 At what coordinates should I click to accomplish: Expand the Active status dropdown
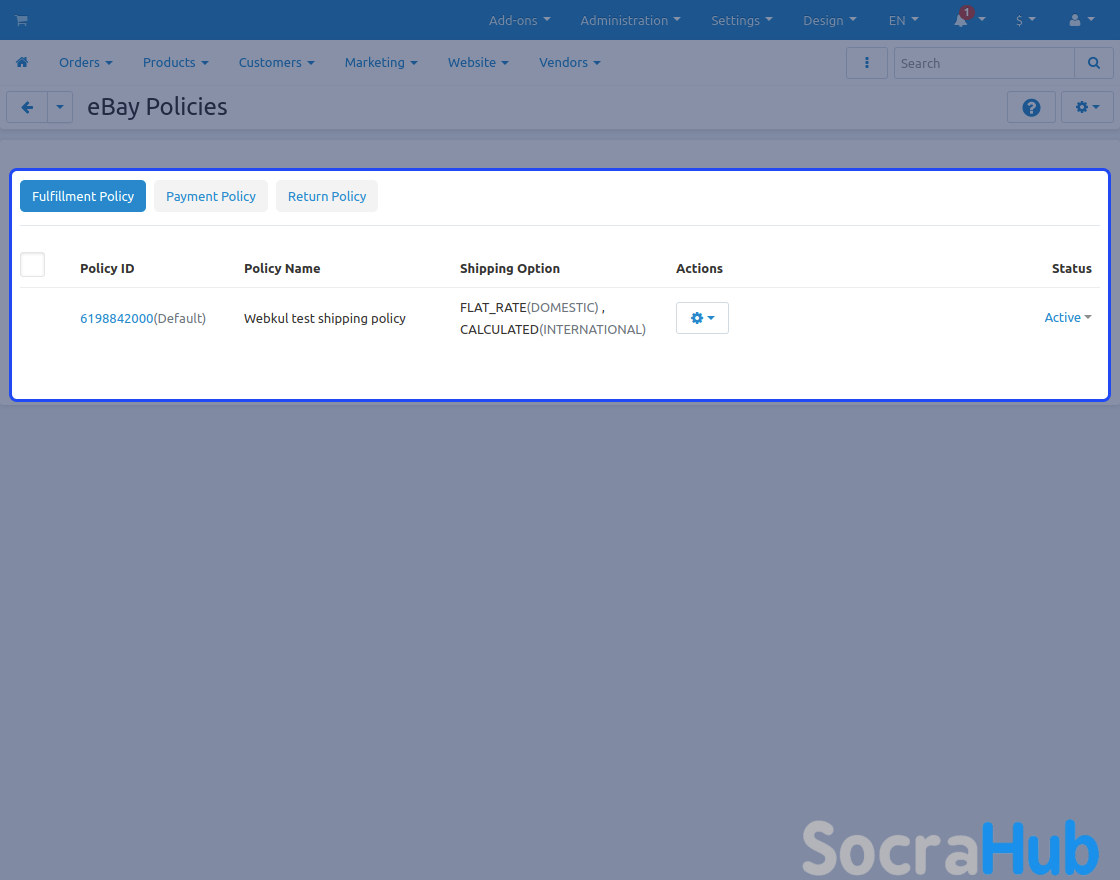click(1067, 317)
